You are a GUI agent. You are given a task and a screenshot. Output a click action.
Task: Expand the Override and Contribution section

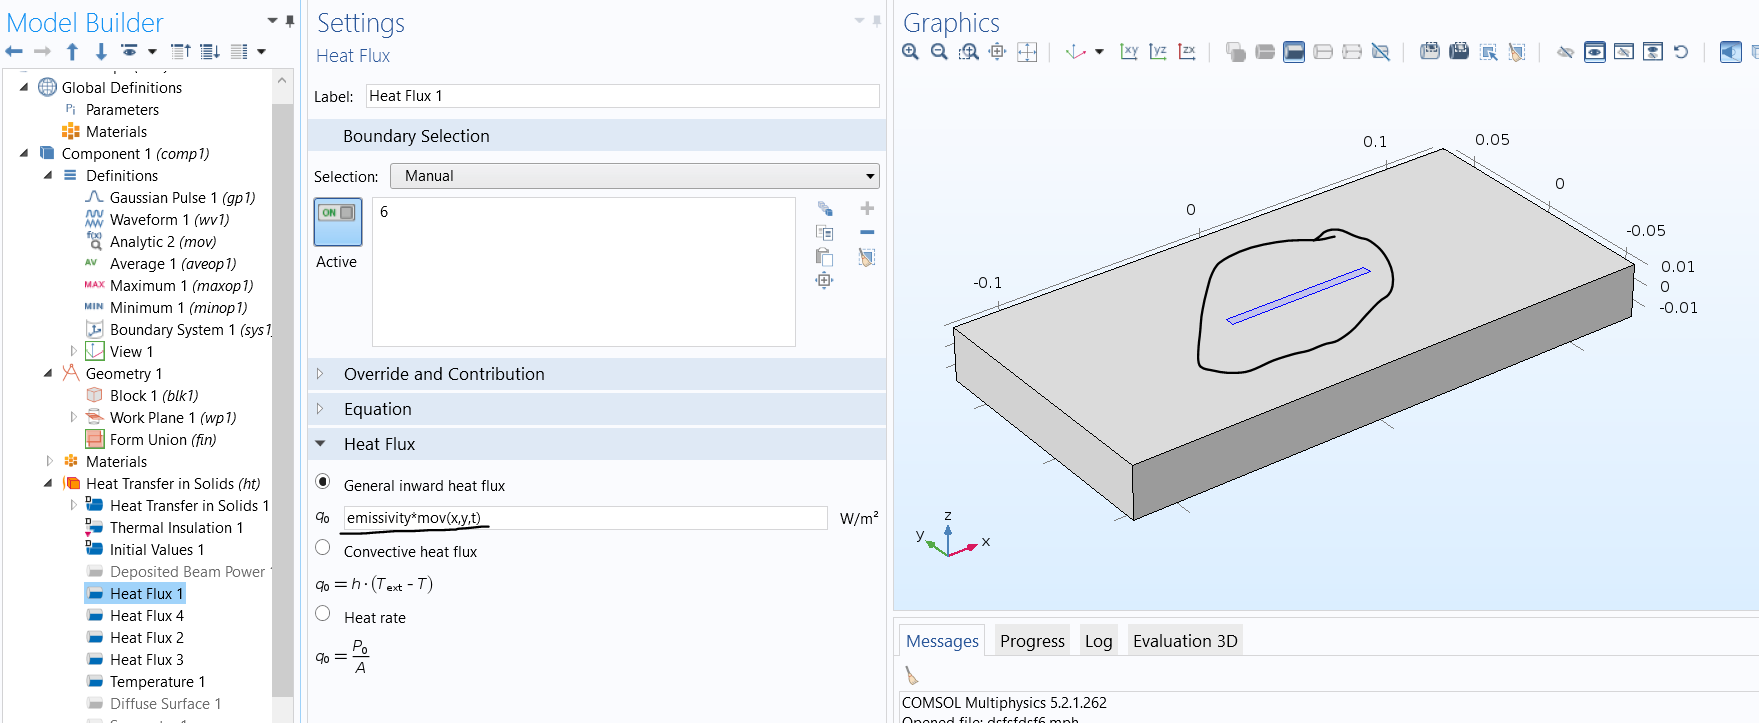click(x=444, y=374)
